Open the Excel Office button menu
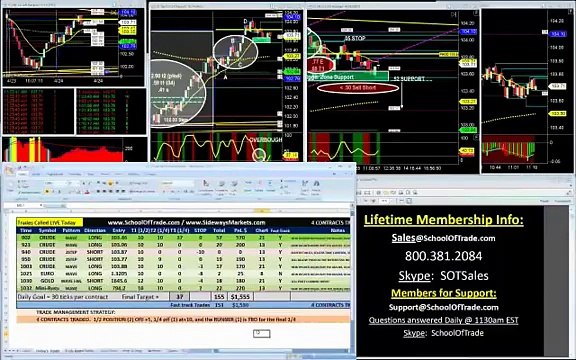576x360 pixels. coord(9,171)
